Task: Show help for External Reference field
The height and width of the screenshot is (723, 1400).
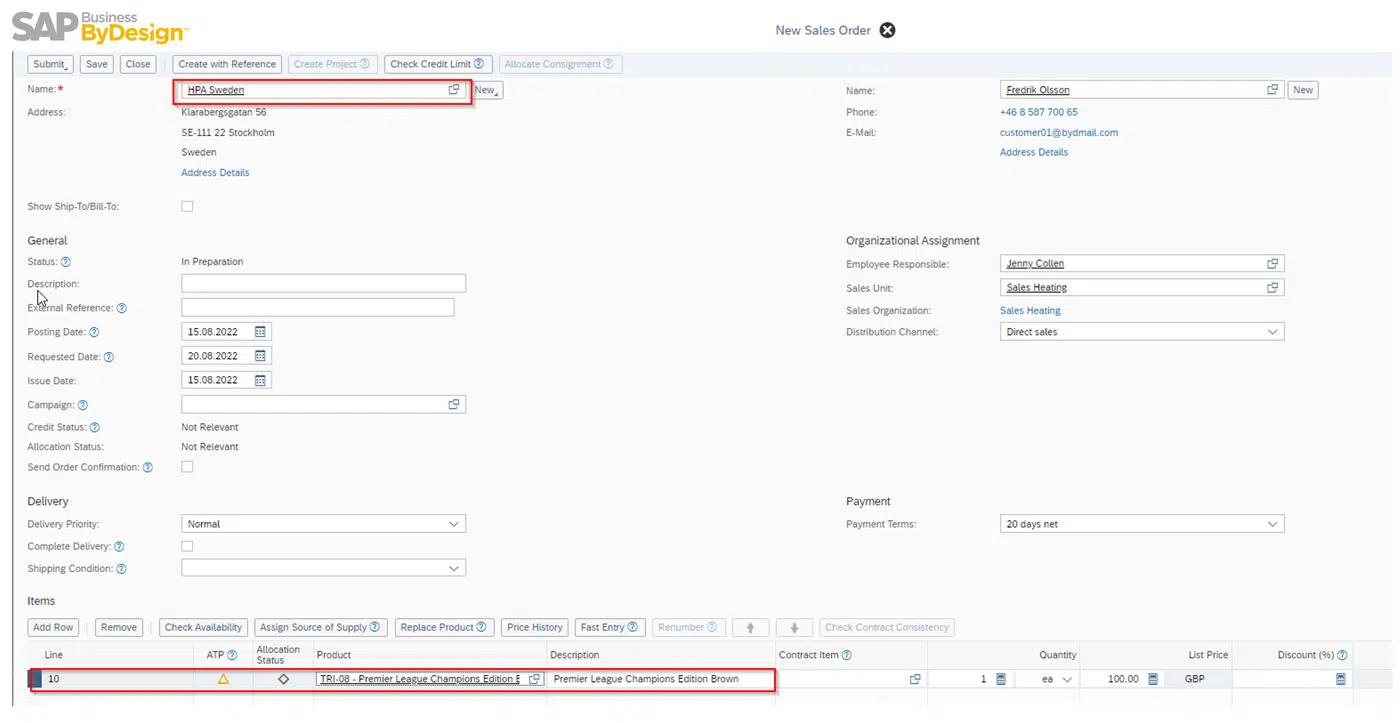Action: pyautogui.click(x=122, y=308)
